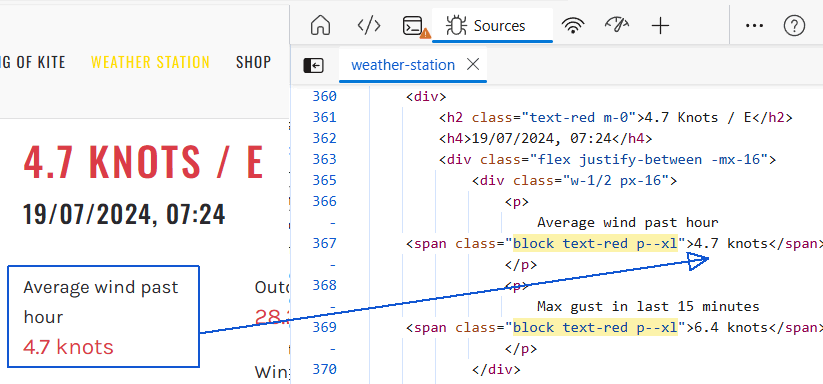Click the opening <div> on line 360
823x384 pixels.
tap(426, 97)
